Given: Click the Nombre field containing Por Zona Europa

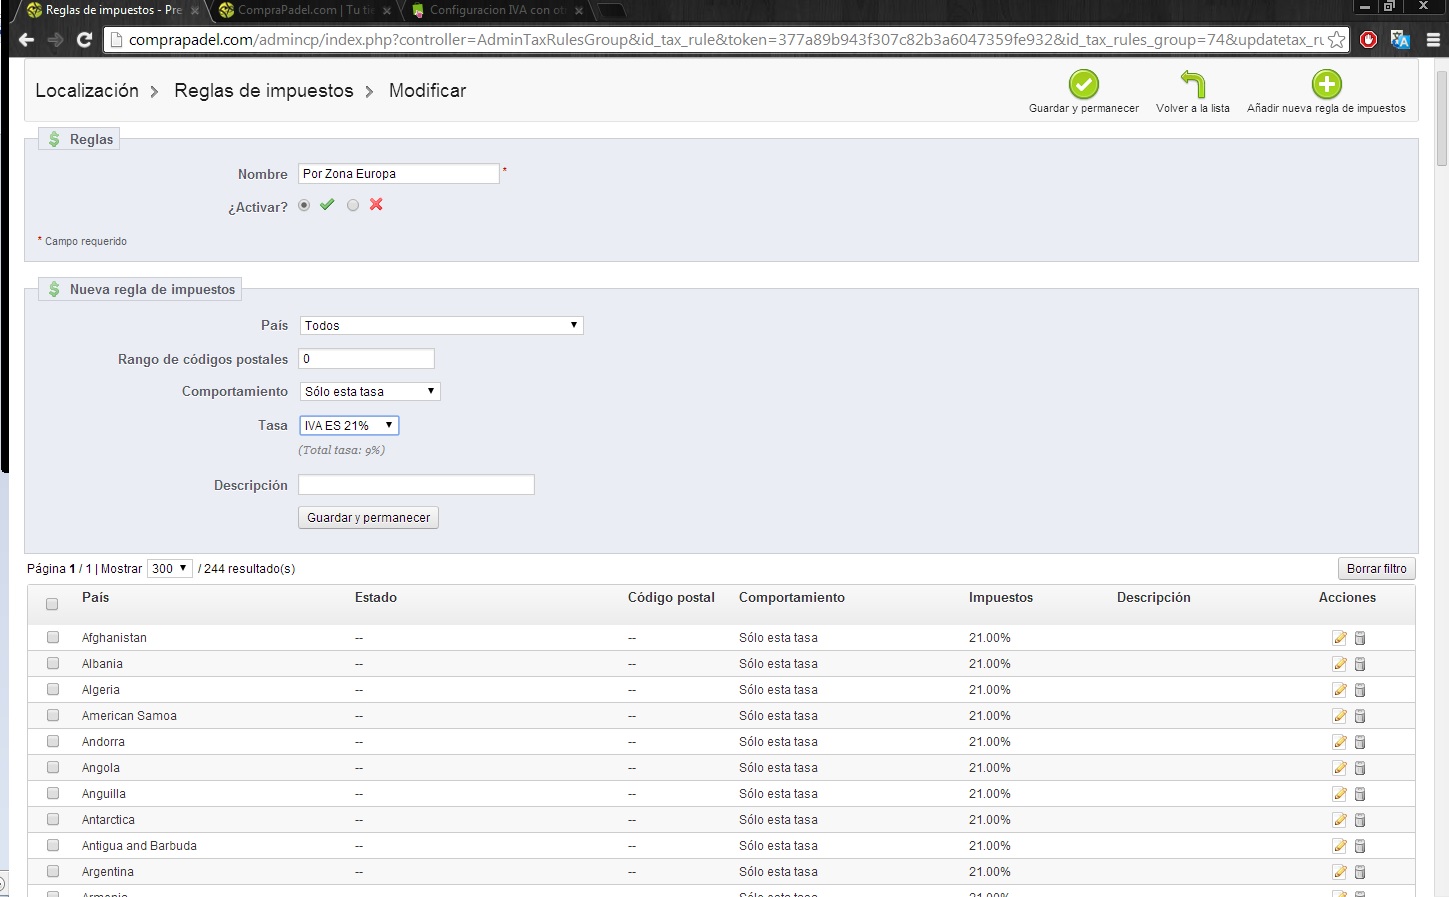Looking at the screenshot, I should click(x=398, y=174).
